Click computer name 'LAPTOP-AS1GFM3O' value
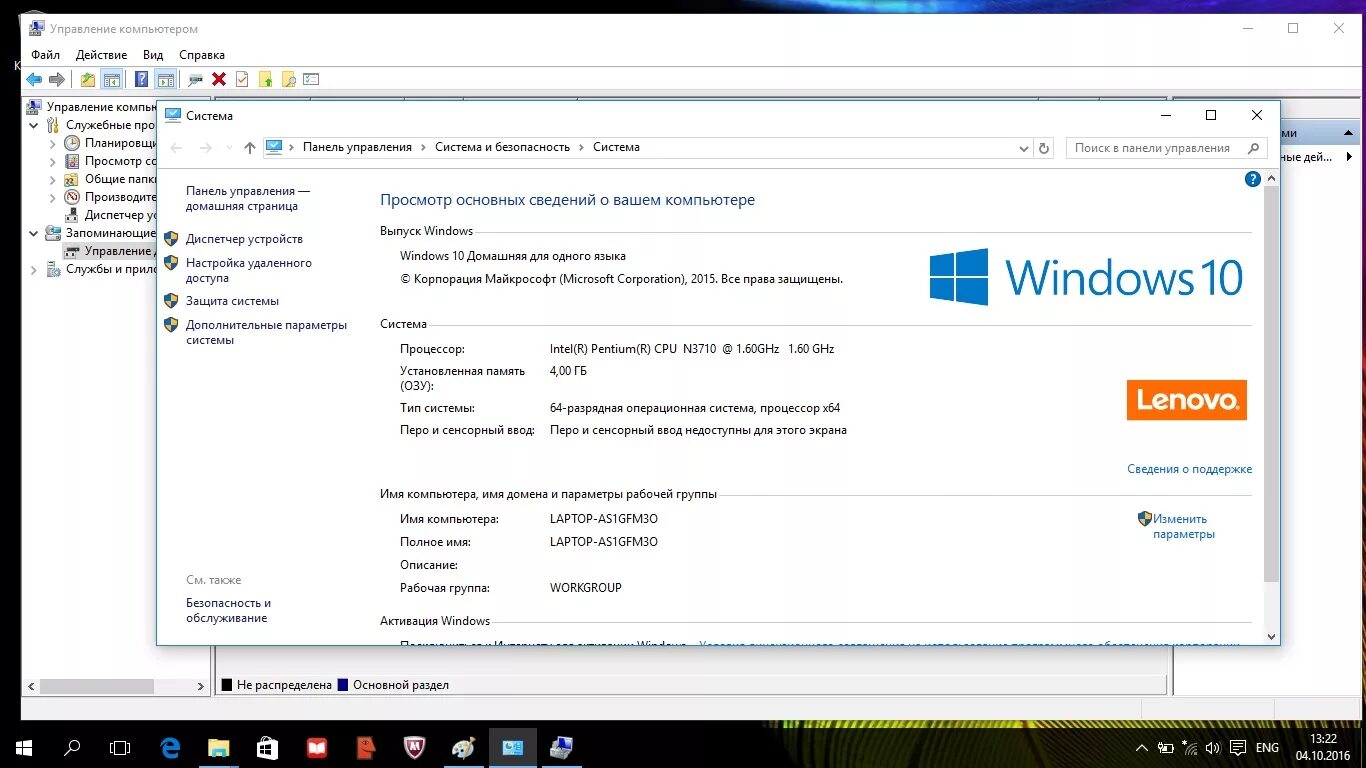1366x768 pixels. tap(604, 519)
